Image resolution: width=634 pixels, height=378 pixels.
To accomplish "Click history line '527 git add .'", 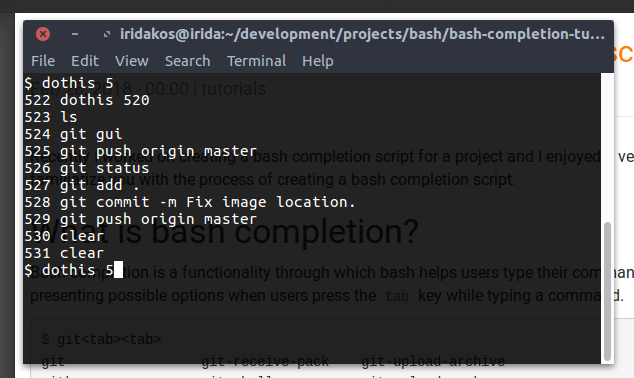I will (x=82, y=185).
